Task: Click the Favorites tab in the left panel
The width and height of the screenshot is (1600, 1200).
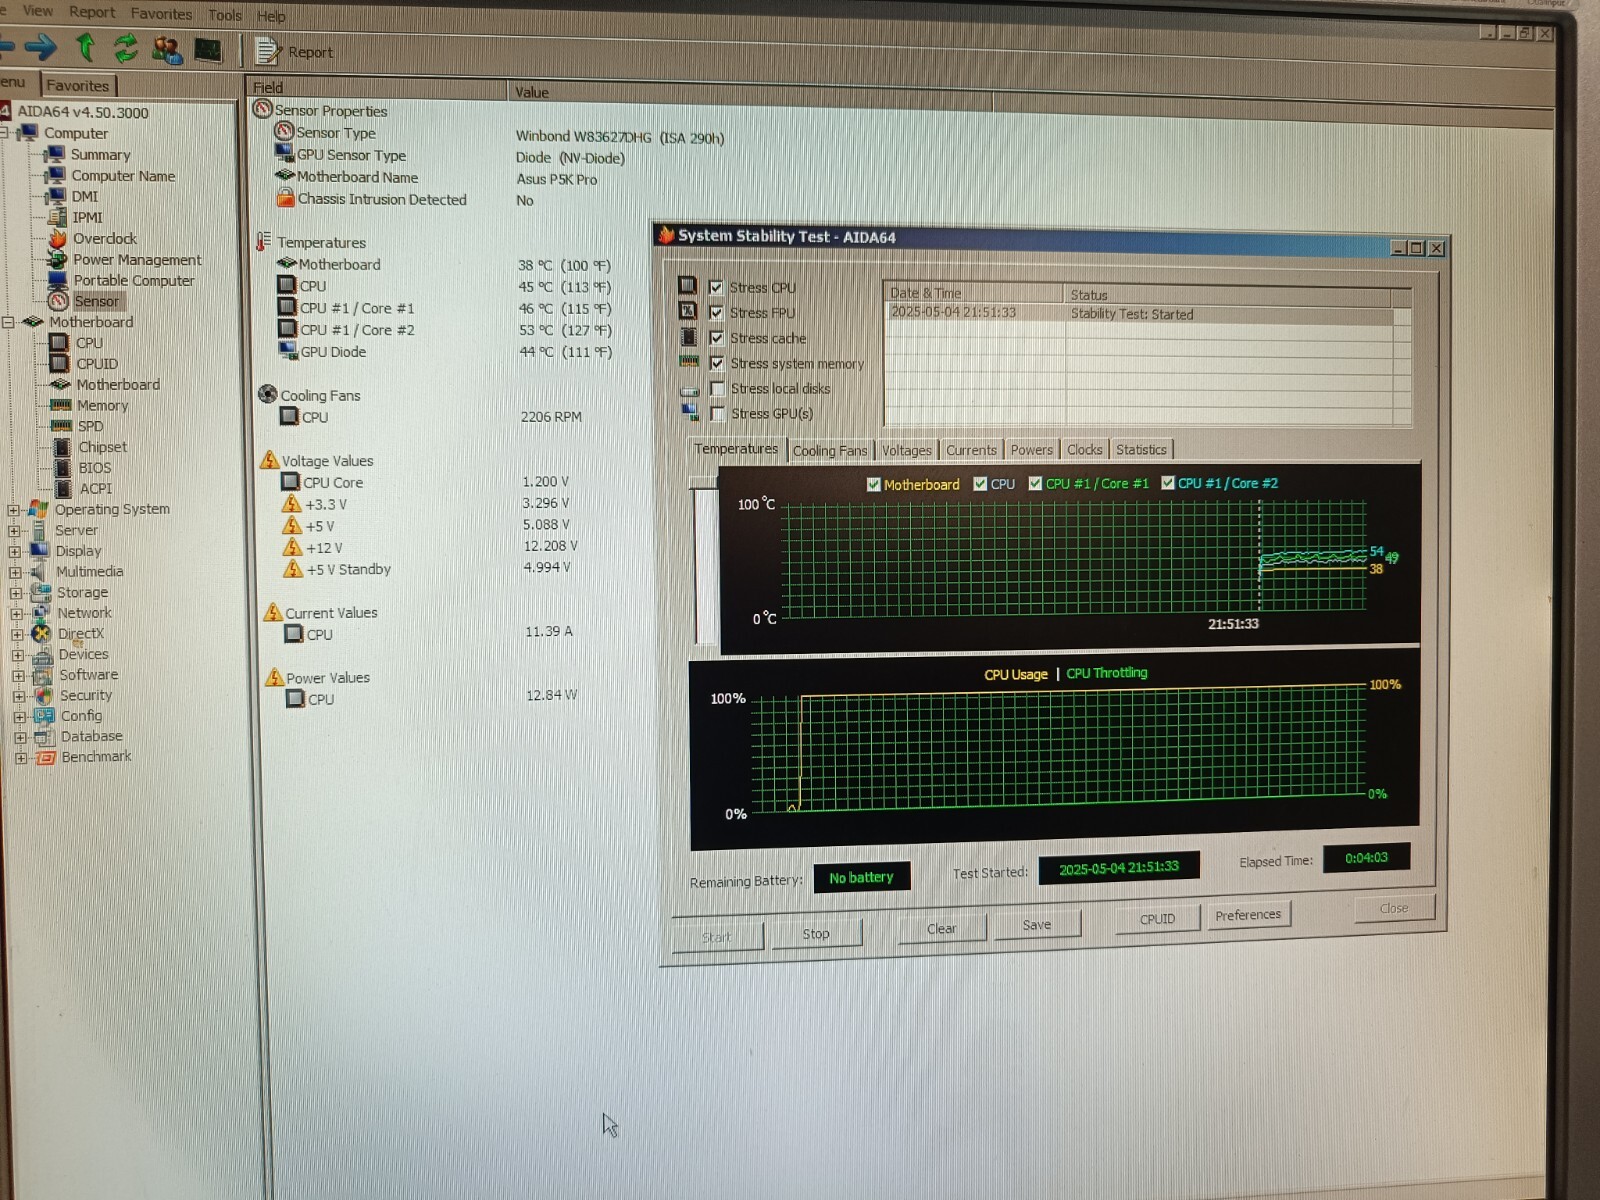Action: coord(78,86)
